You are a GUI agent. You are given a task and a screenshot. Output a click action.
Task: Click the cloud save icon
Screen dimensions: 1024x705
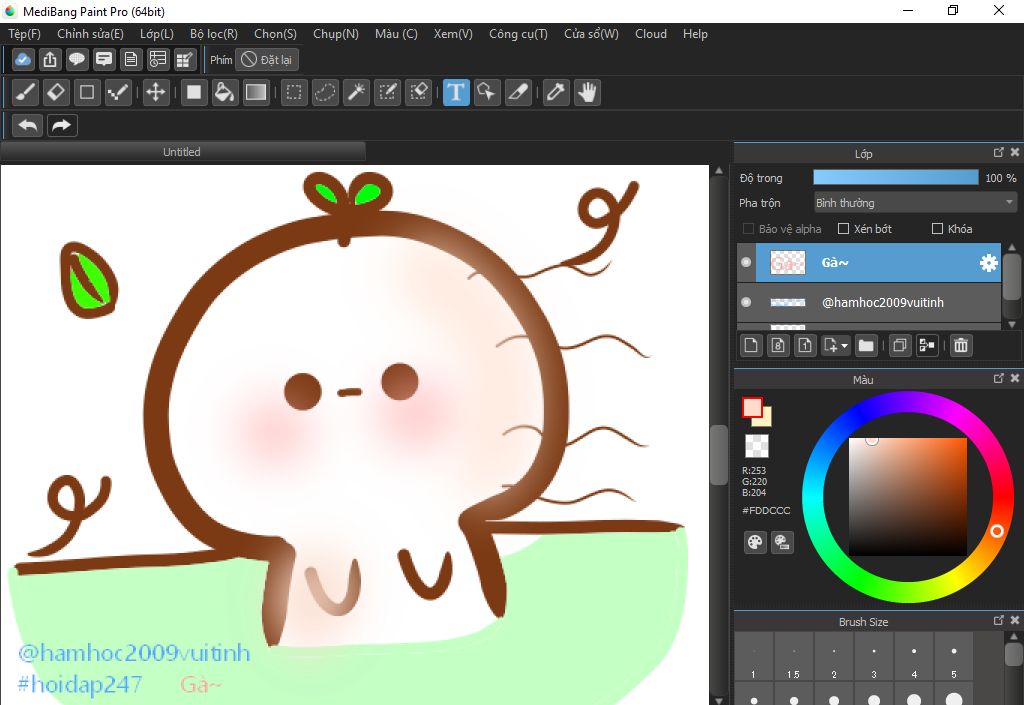point(23,59)
